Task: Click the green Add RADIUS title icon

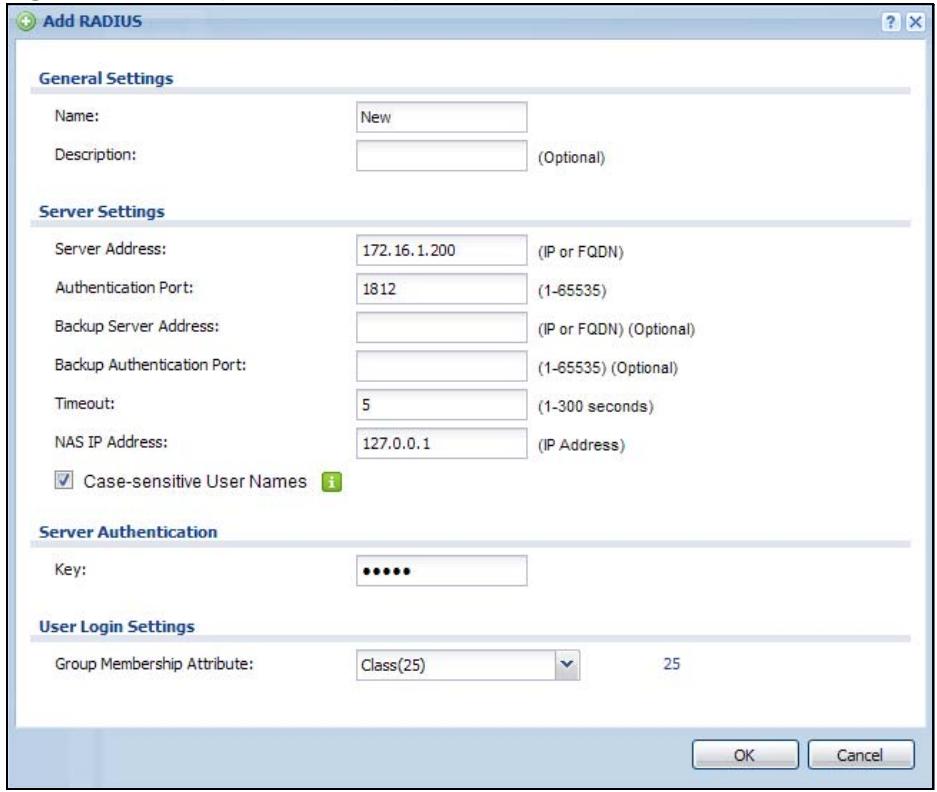Action: 26,22
